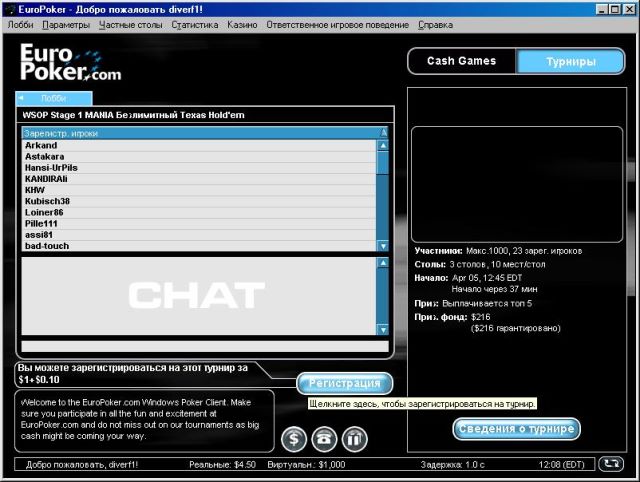
Task: Click the 12:08 (EDT) clock
Action: click(x=561, y=464)
